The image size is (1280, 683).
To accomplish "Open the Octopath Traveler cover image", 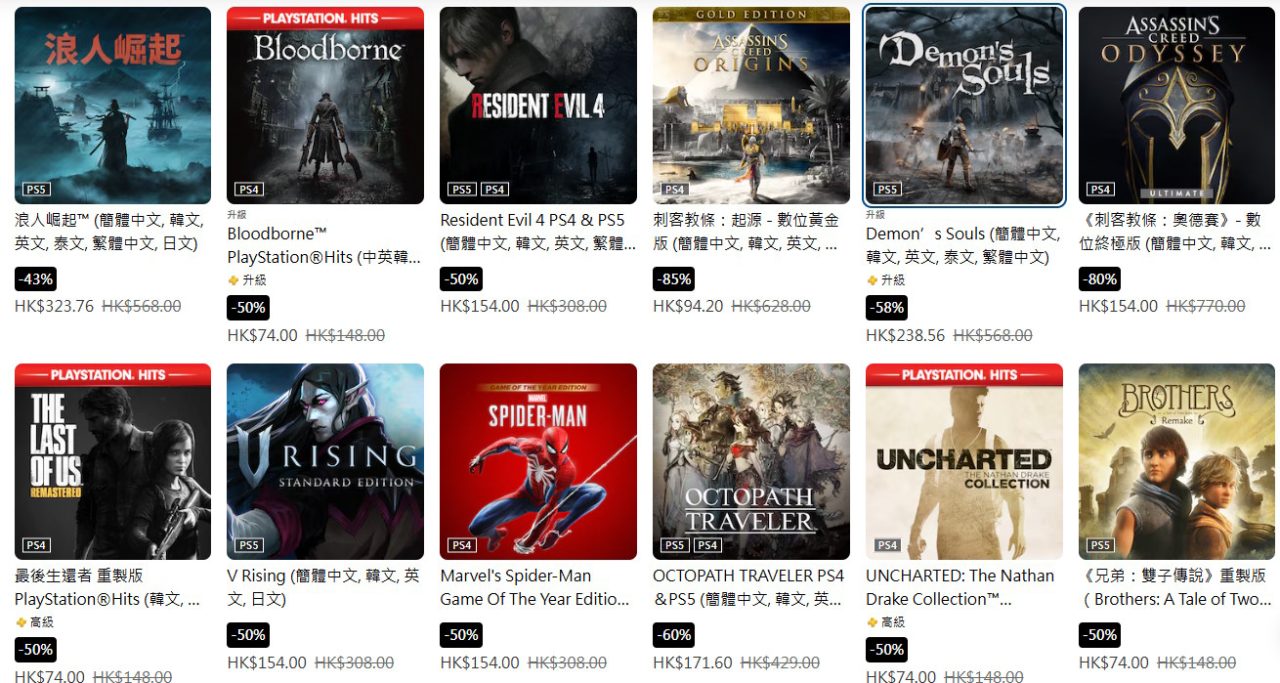I will coord(751,461).
